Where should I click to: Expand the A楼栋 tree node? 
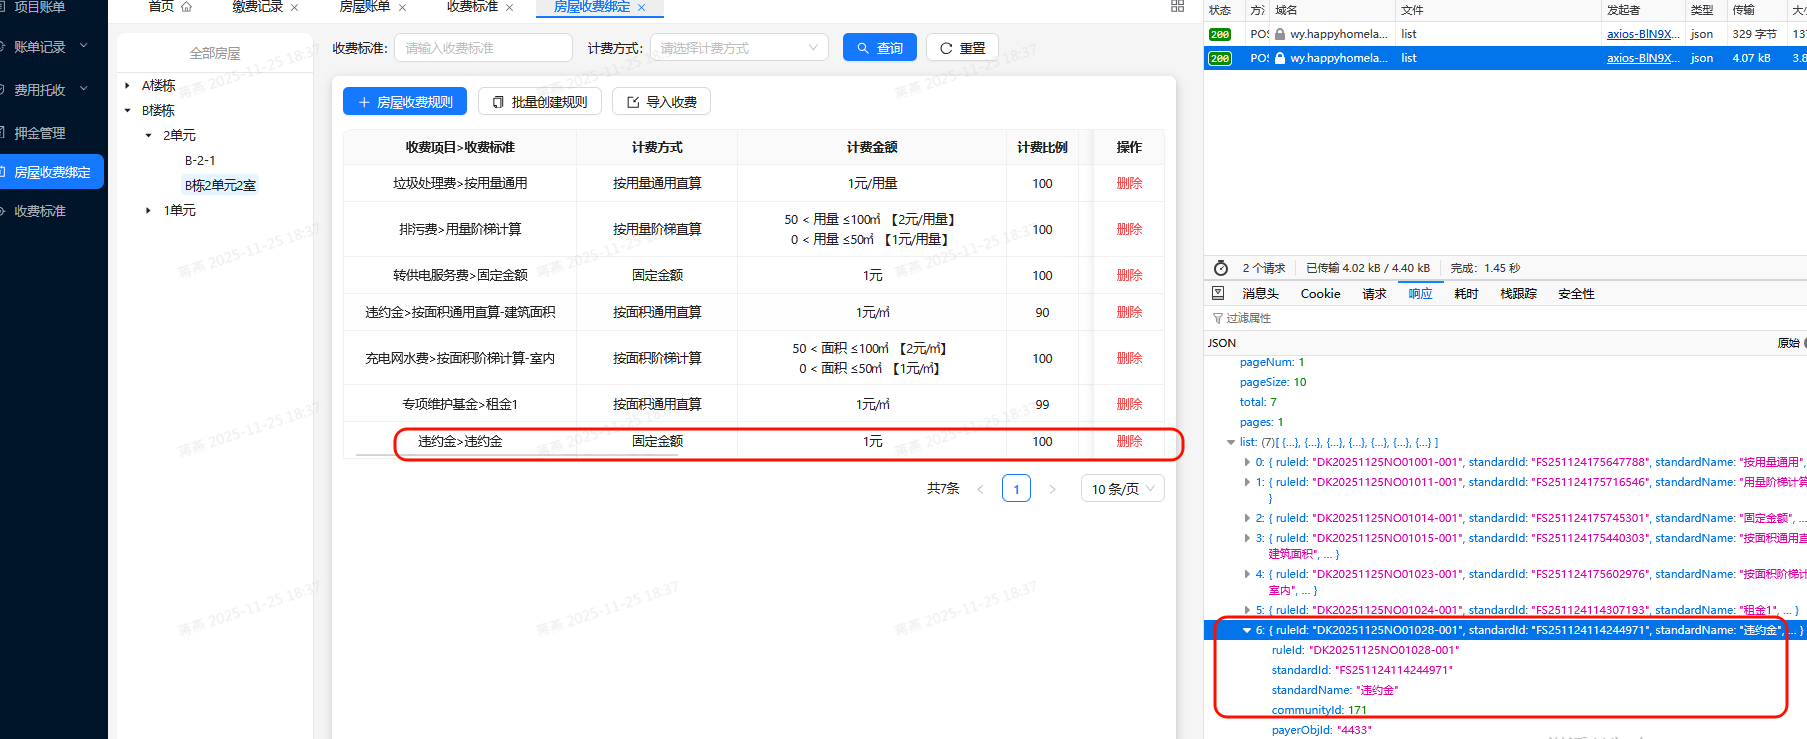127,86
